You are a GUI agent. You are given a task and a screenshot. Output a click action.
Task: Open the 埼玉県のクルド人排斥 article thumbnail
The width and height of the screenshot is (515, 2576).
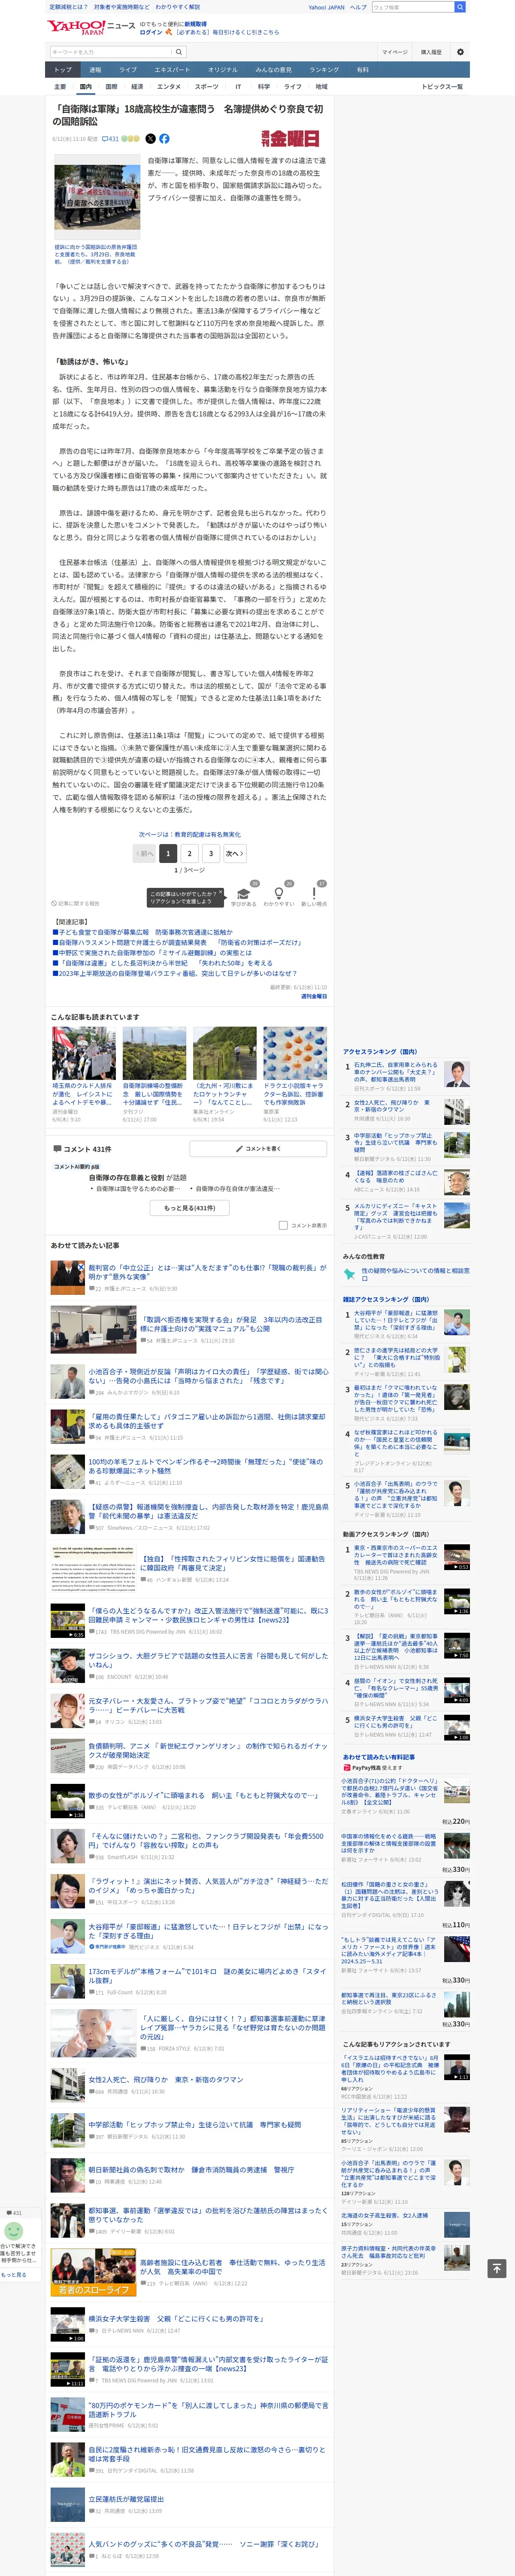84,1053
